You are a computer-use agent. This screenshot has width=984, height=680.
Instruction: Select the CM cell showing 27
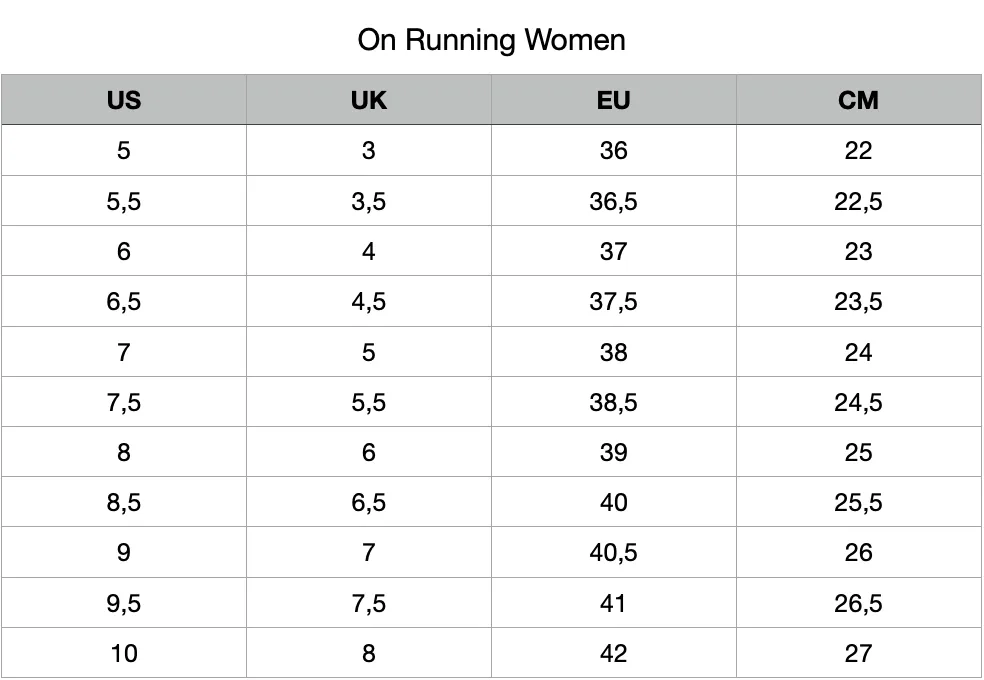[858, 653]
